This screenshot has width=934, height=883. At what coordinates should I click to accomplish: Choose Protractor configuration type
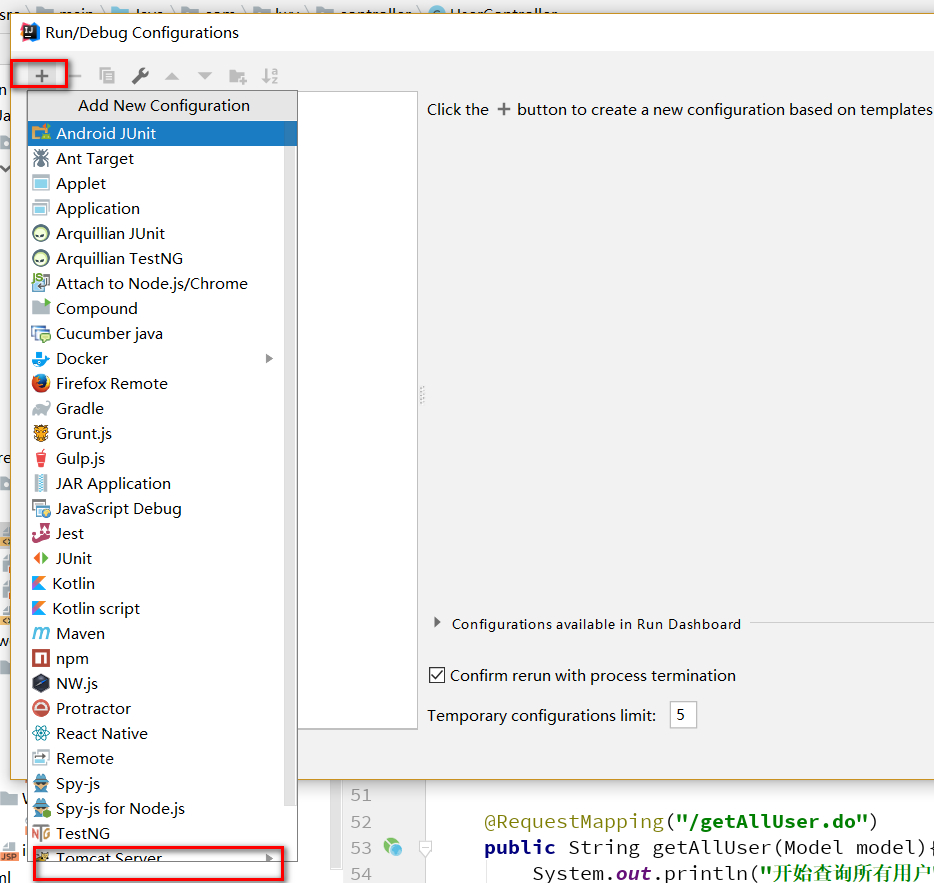coord(162,708)
